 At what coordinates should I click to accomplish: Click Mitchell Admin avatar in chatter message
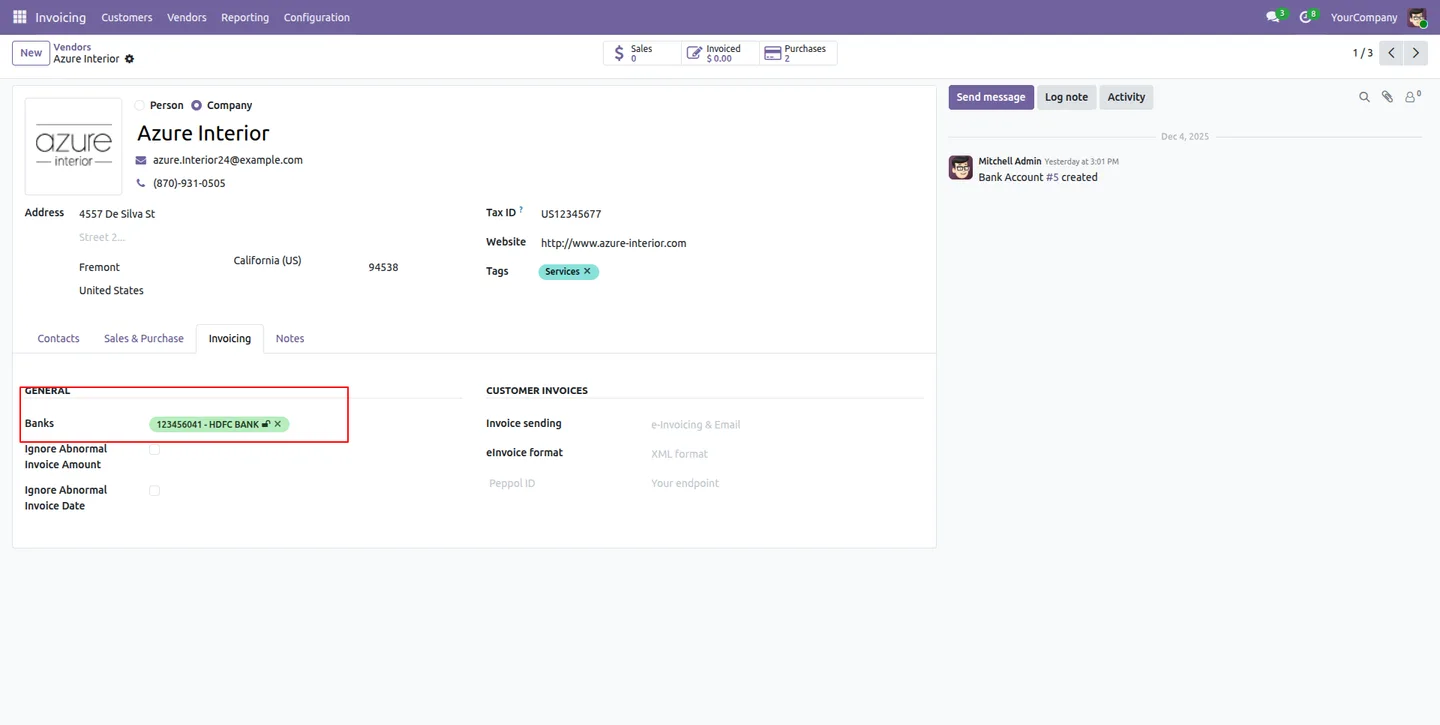pos(961,167)
